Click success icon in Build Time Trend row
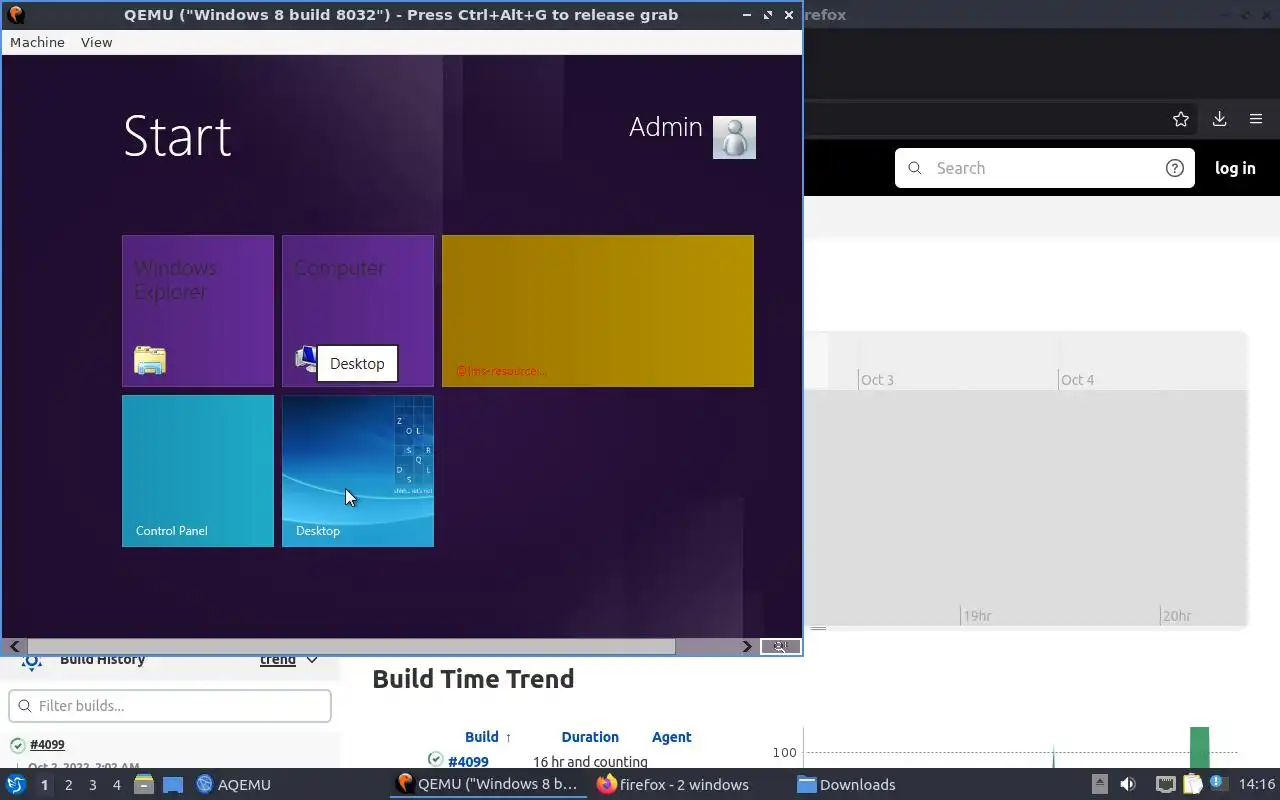 [435, 759]
